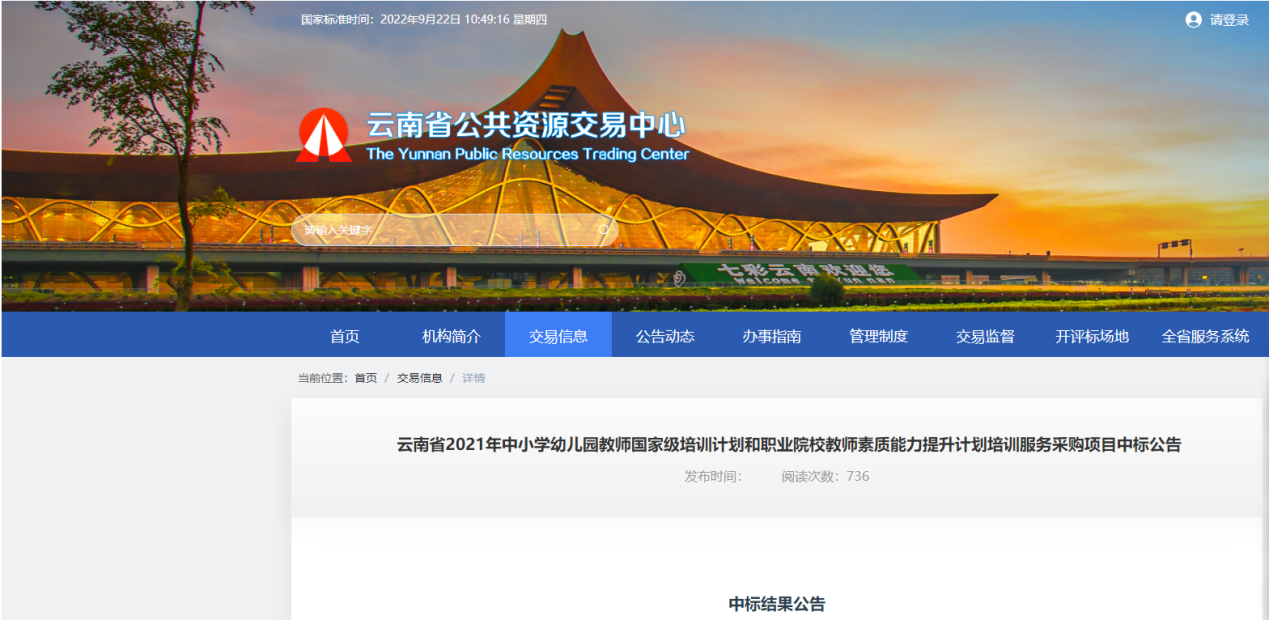The width and height of the screenshot is (1269, 620).
Task: Go to 首页 in the navigation bar
Action: 345,336
